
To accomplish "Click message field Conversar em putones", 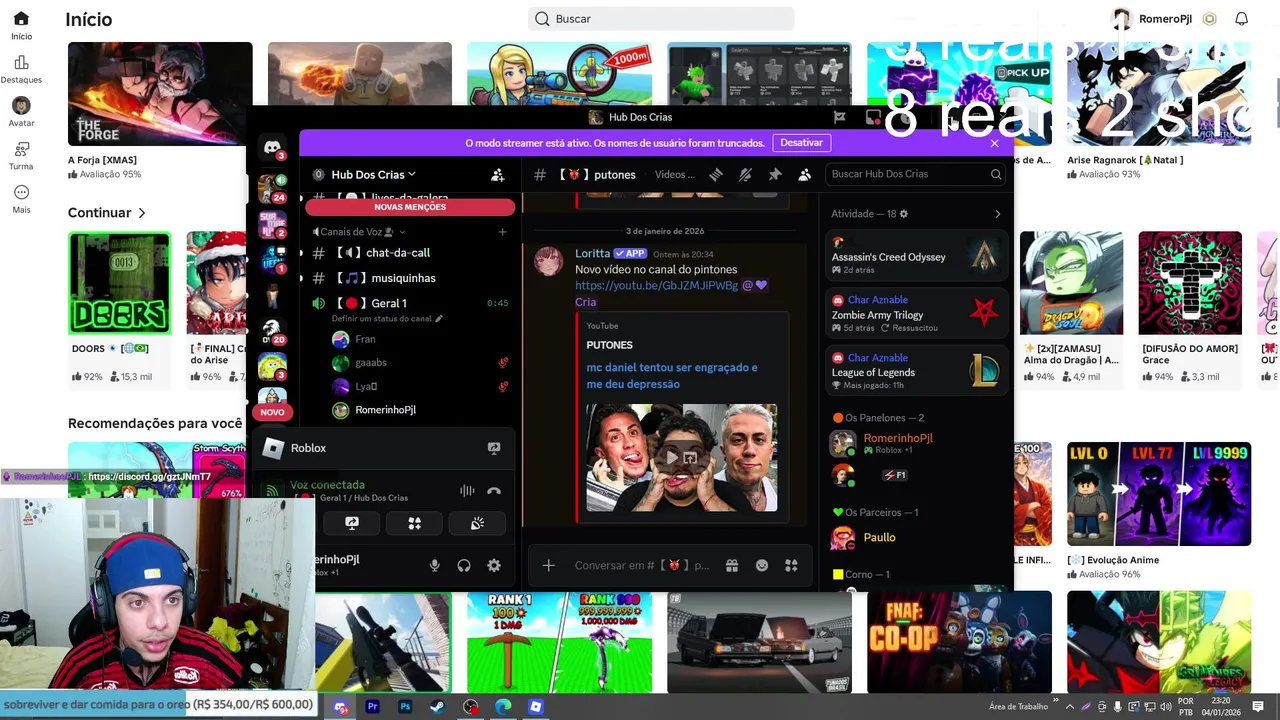I will (642, 565).
